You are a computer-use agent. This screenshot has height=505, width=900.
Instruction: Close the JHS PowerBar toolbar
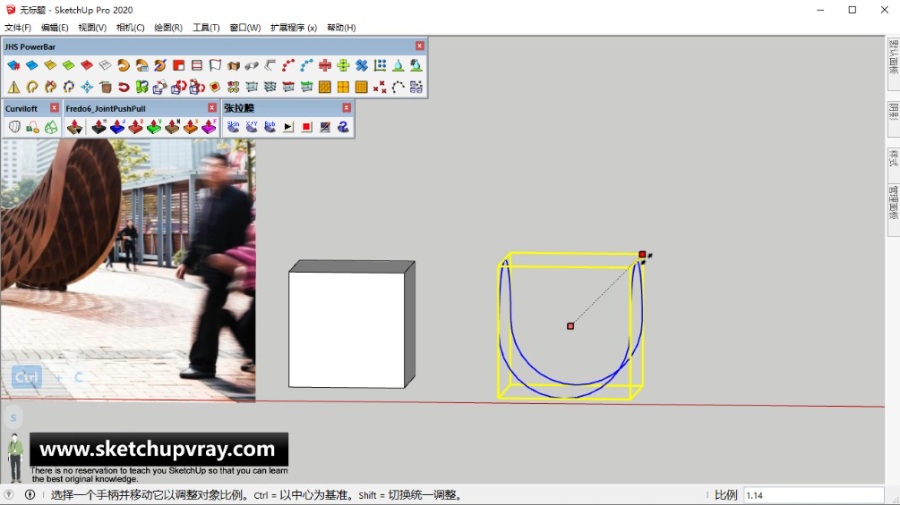(420, 46)
